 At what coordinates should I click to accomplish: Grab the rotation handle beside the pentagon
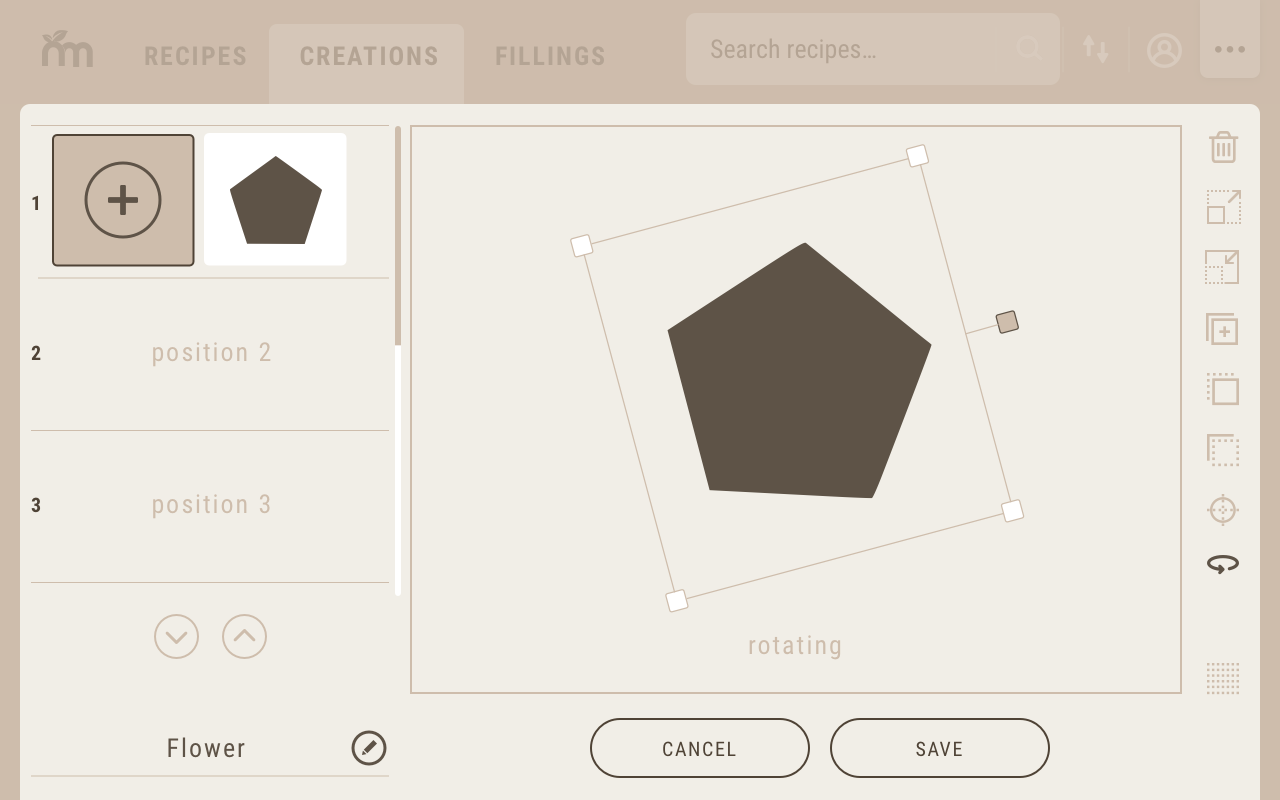point(1007,322)
